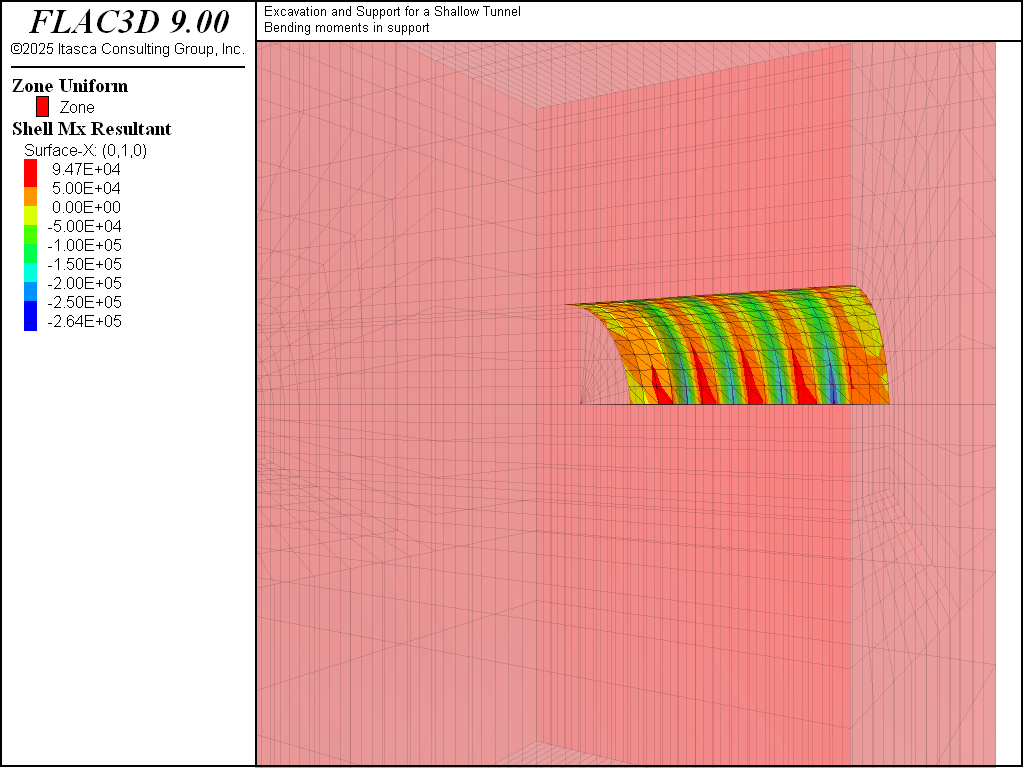
Task: Click the 'FLAC3D 9.00' title text
Action: [129, 22]
